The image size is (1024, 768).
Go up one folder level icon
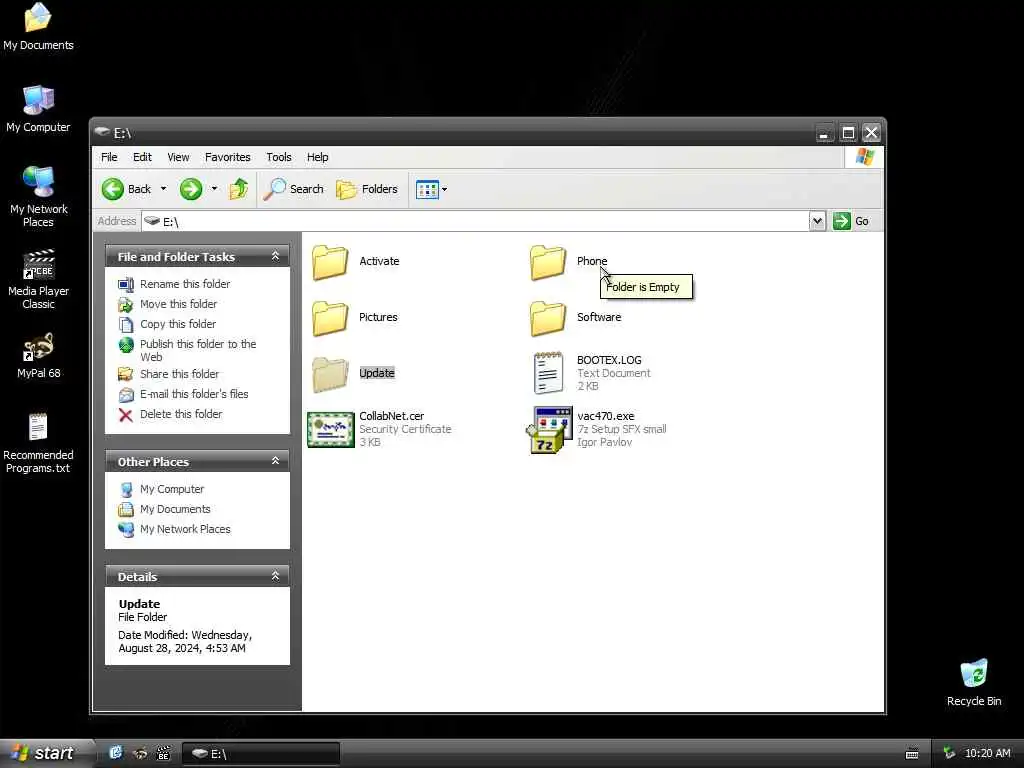click(x=238, y=189)
